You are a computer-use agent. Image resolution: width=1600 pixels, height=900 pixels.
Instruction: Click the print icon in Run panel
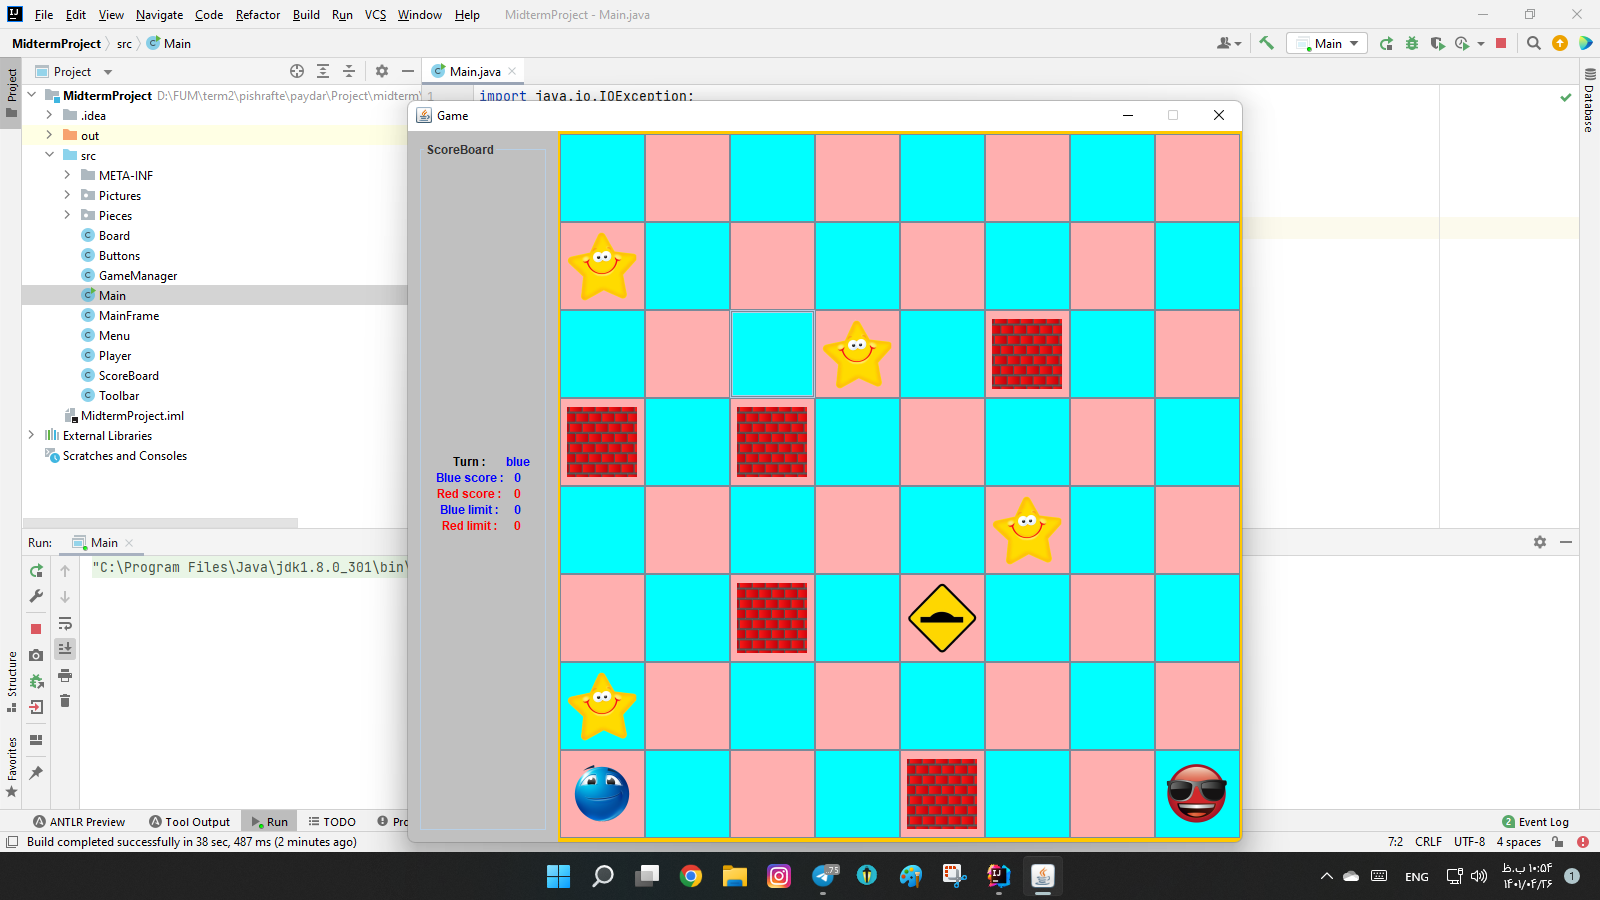(65, 675)
